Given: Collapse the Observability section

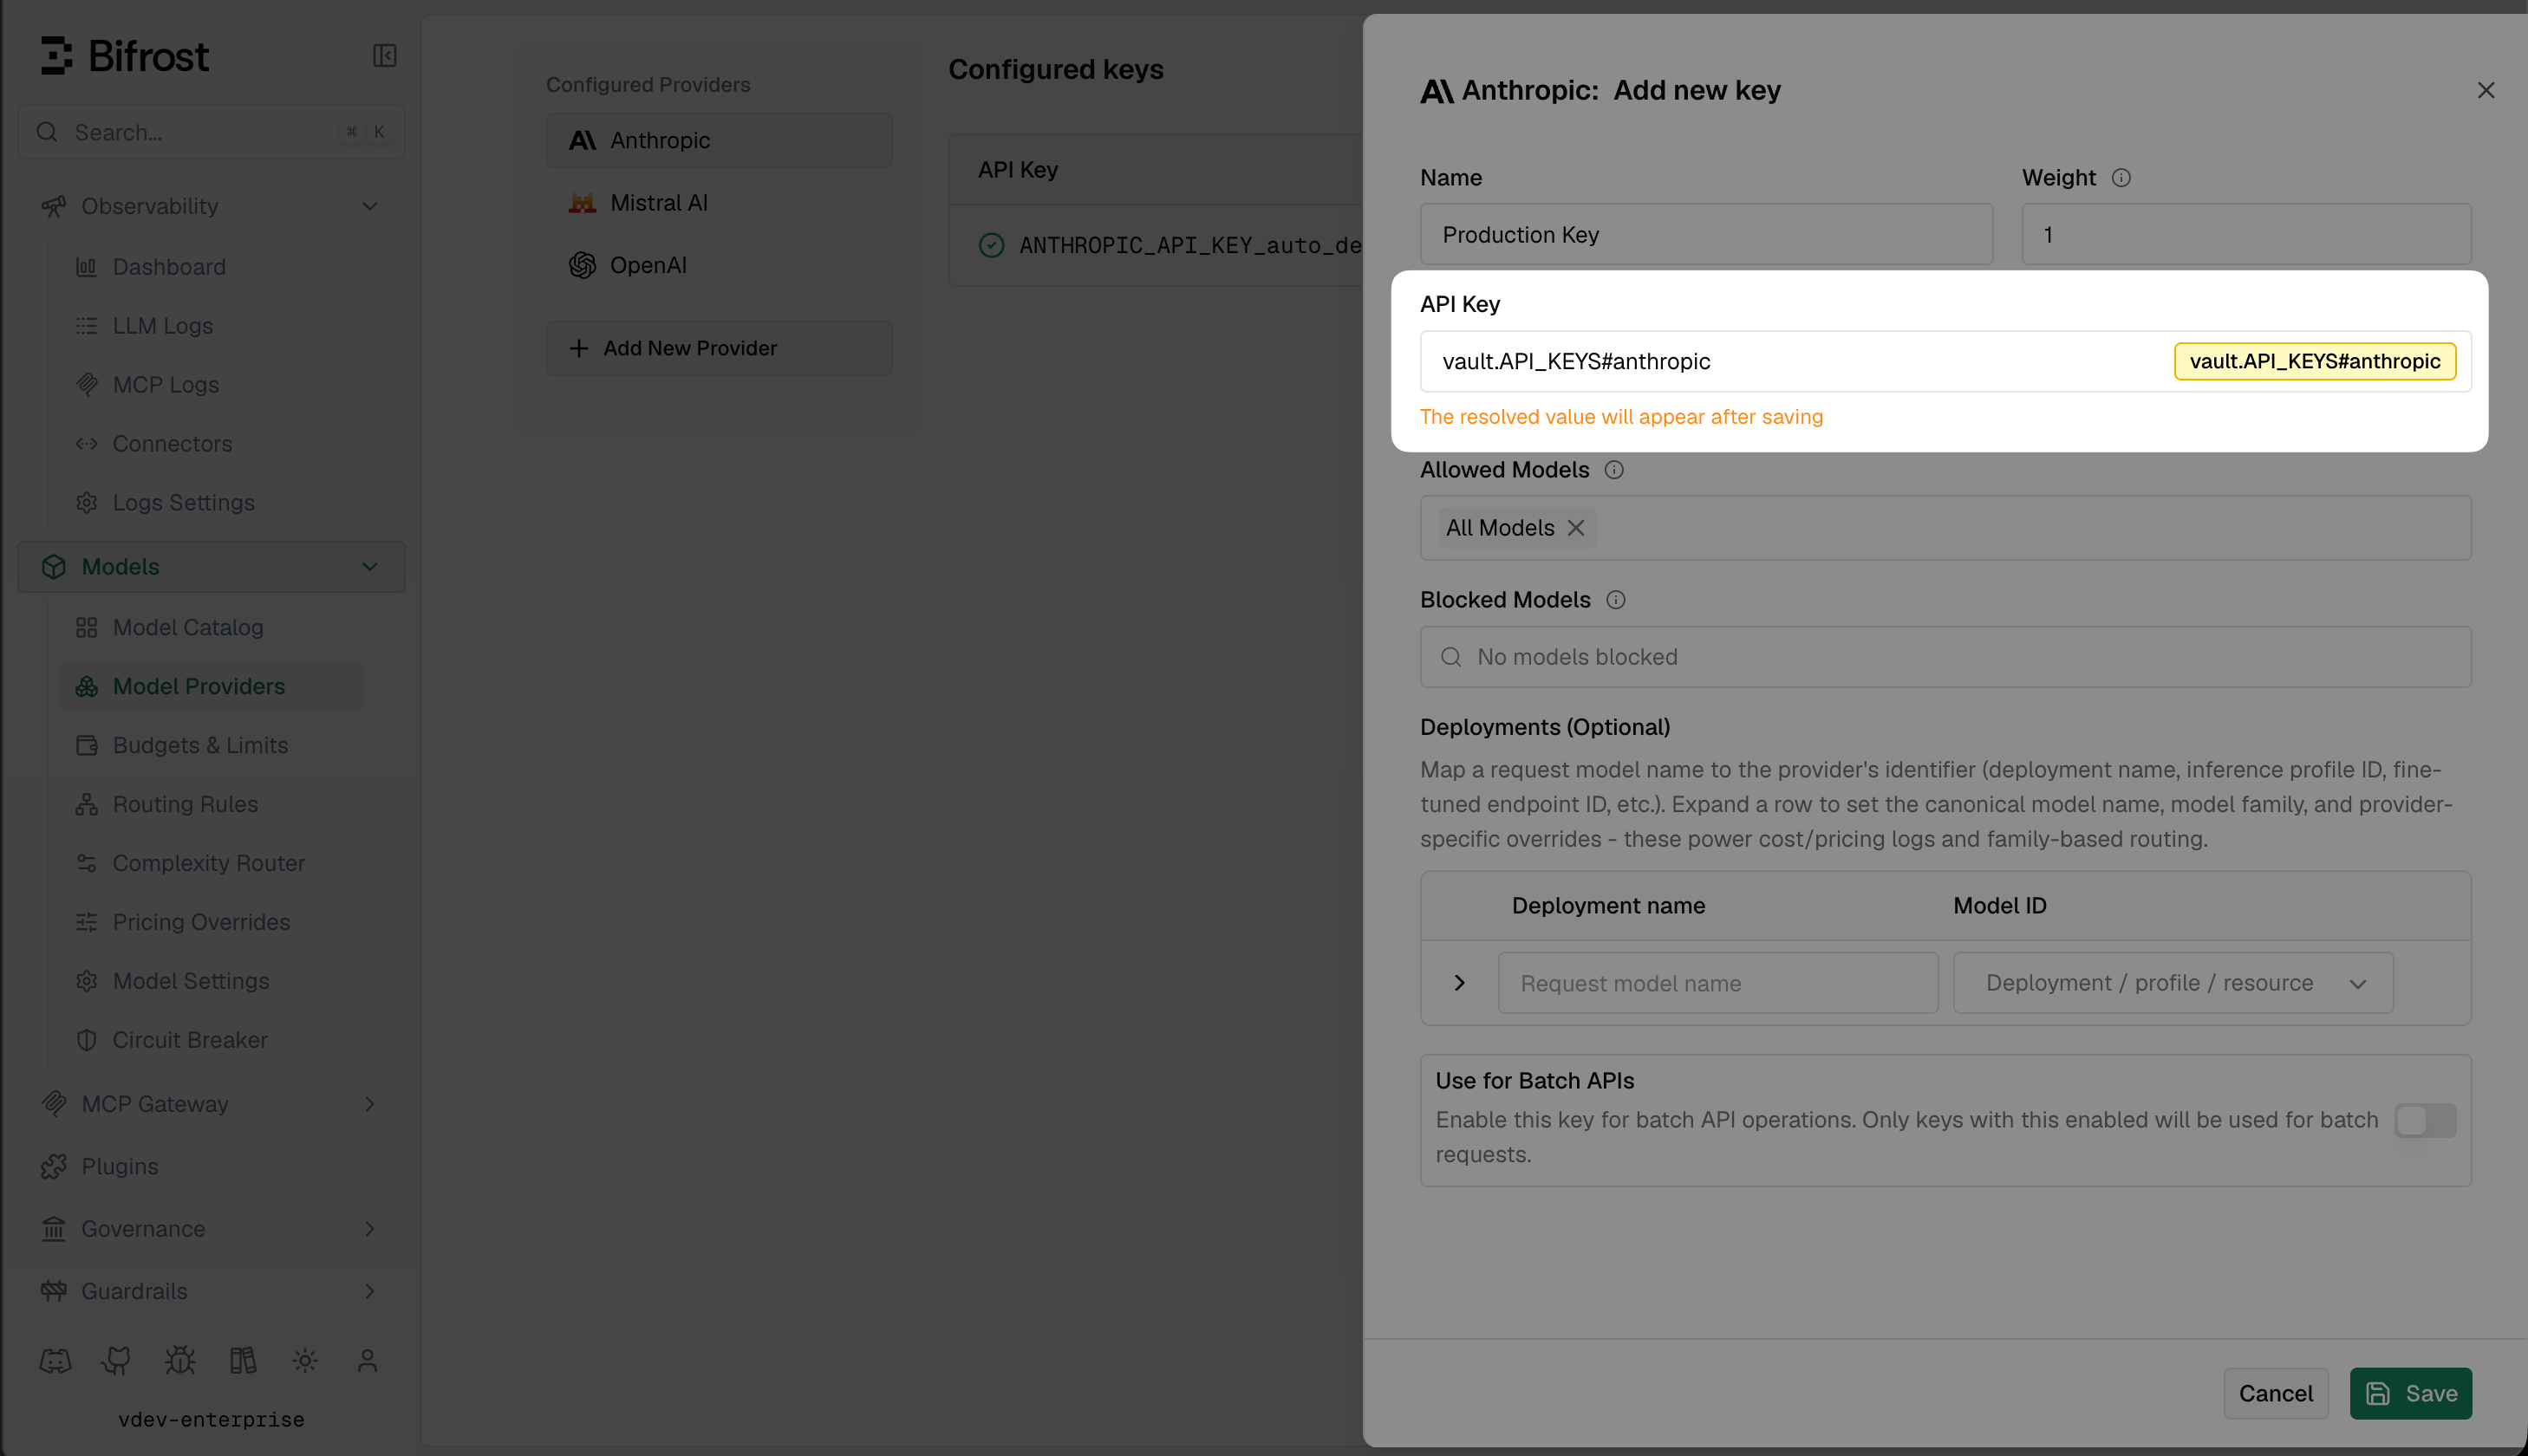Looking at the screenshot, I should (x=370, y=207).
